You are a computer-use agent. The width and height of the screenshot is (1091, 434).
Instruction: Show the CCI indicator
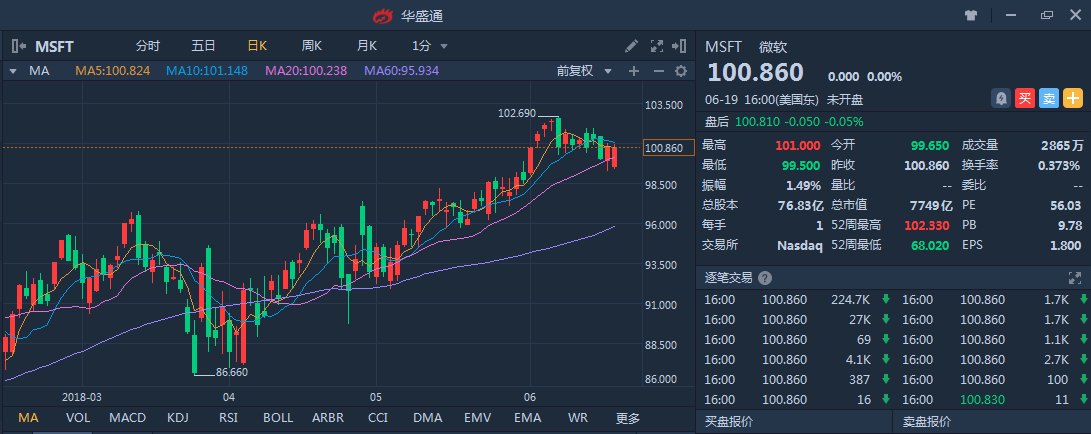tap(378, 418)
